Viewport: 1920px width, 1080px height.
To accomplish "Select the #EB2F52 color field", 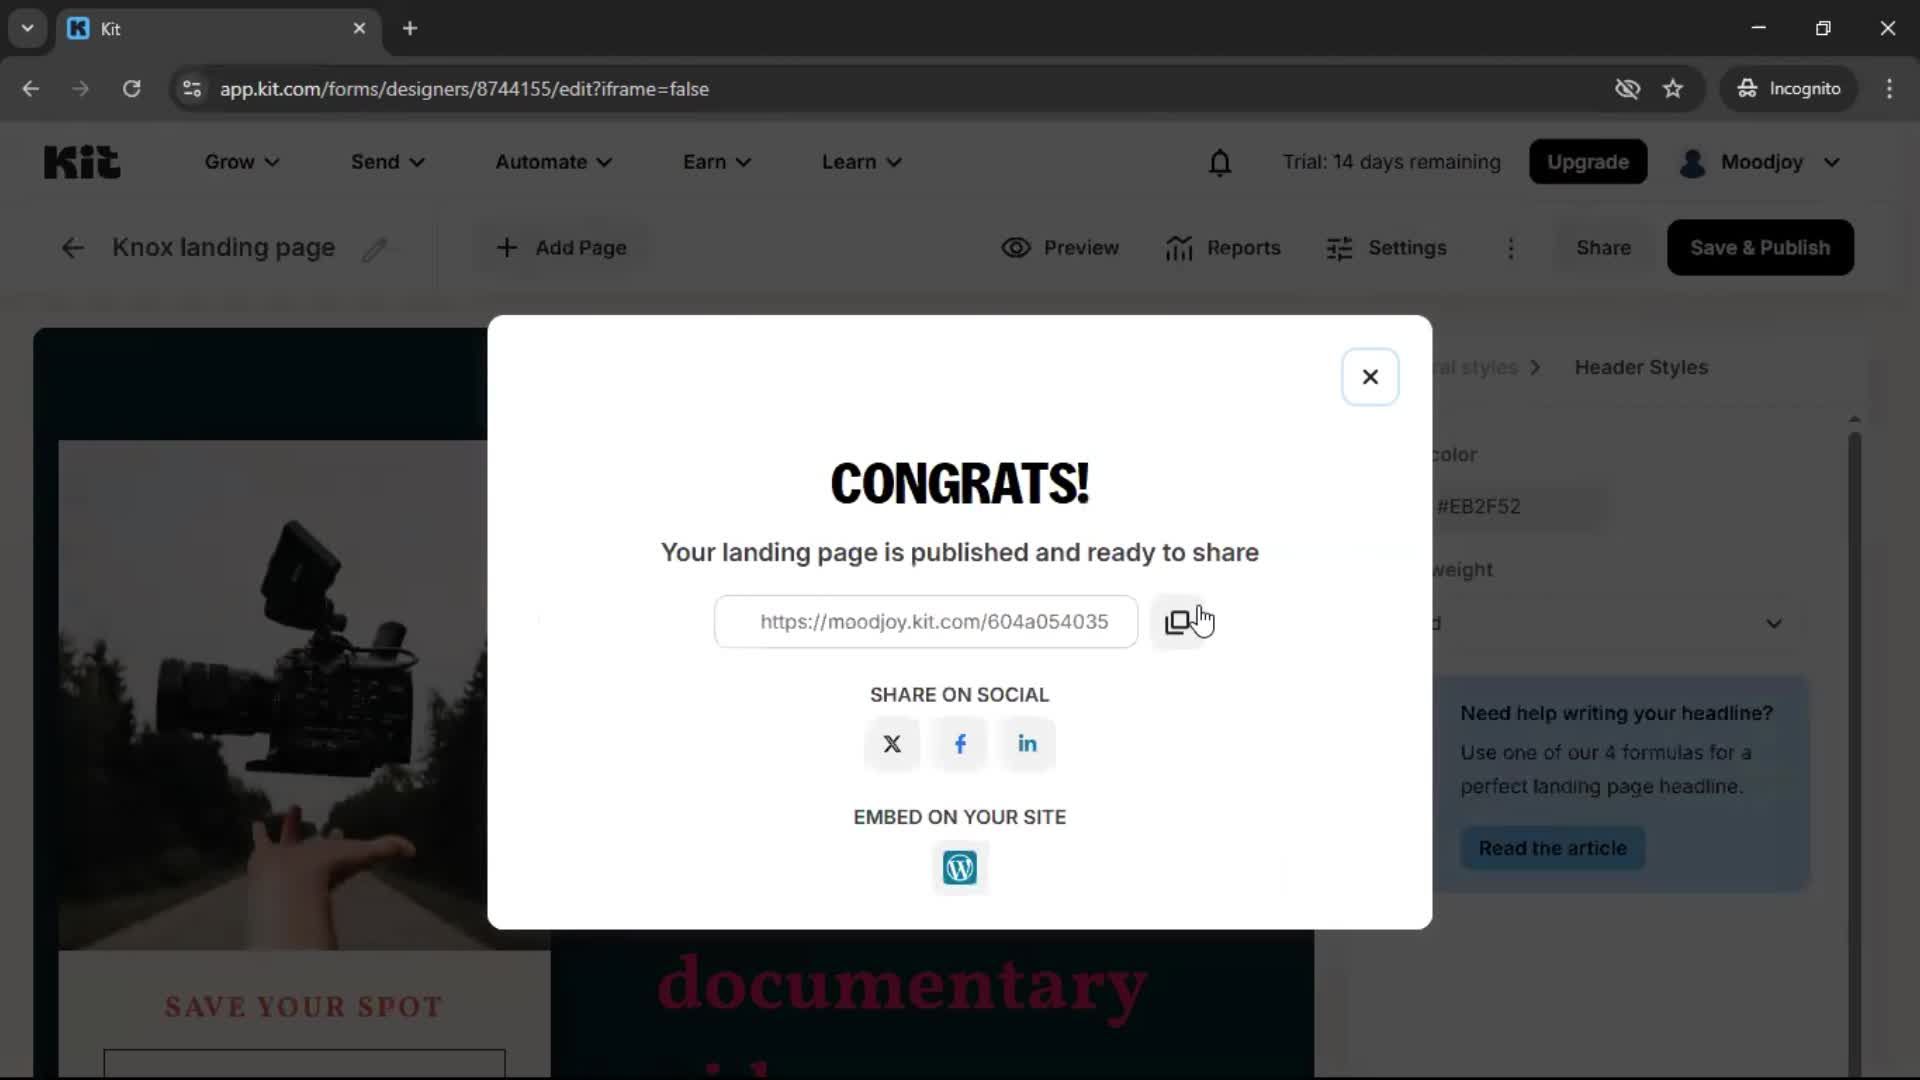I will [1520, 506].
